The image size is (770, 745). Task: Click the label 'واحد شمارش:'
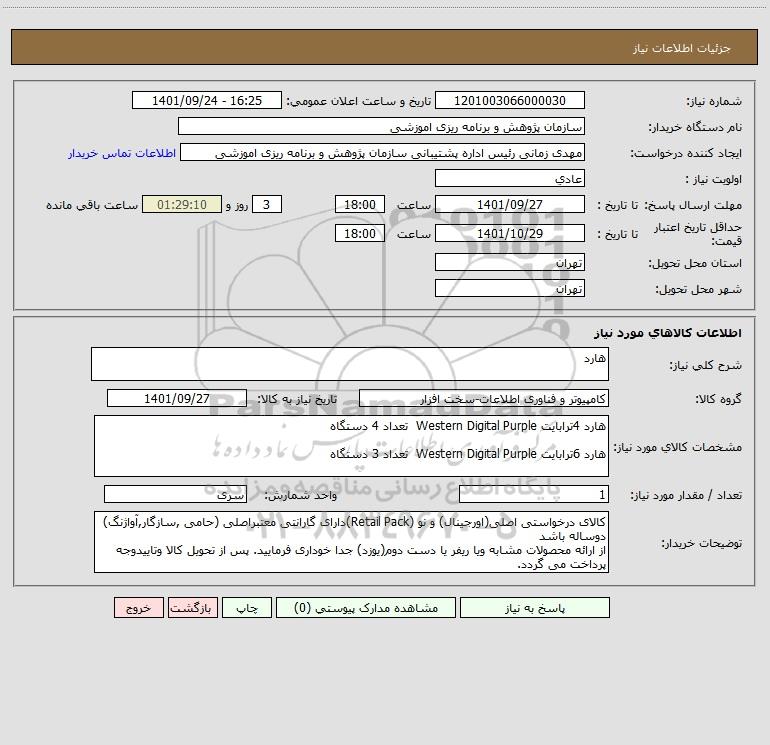point(301,495)
